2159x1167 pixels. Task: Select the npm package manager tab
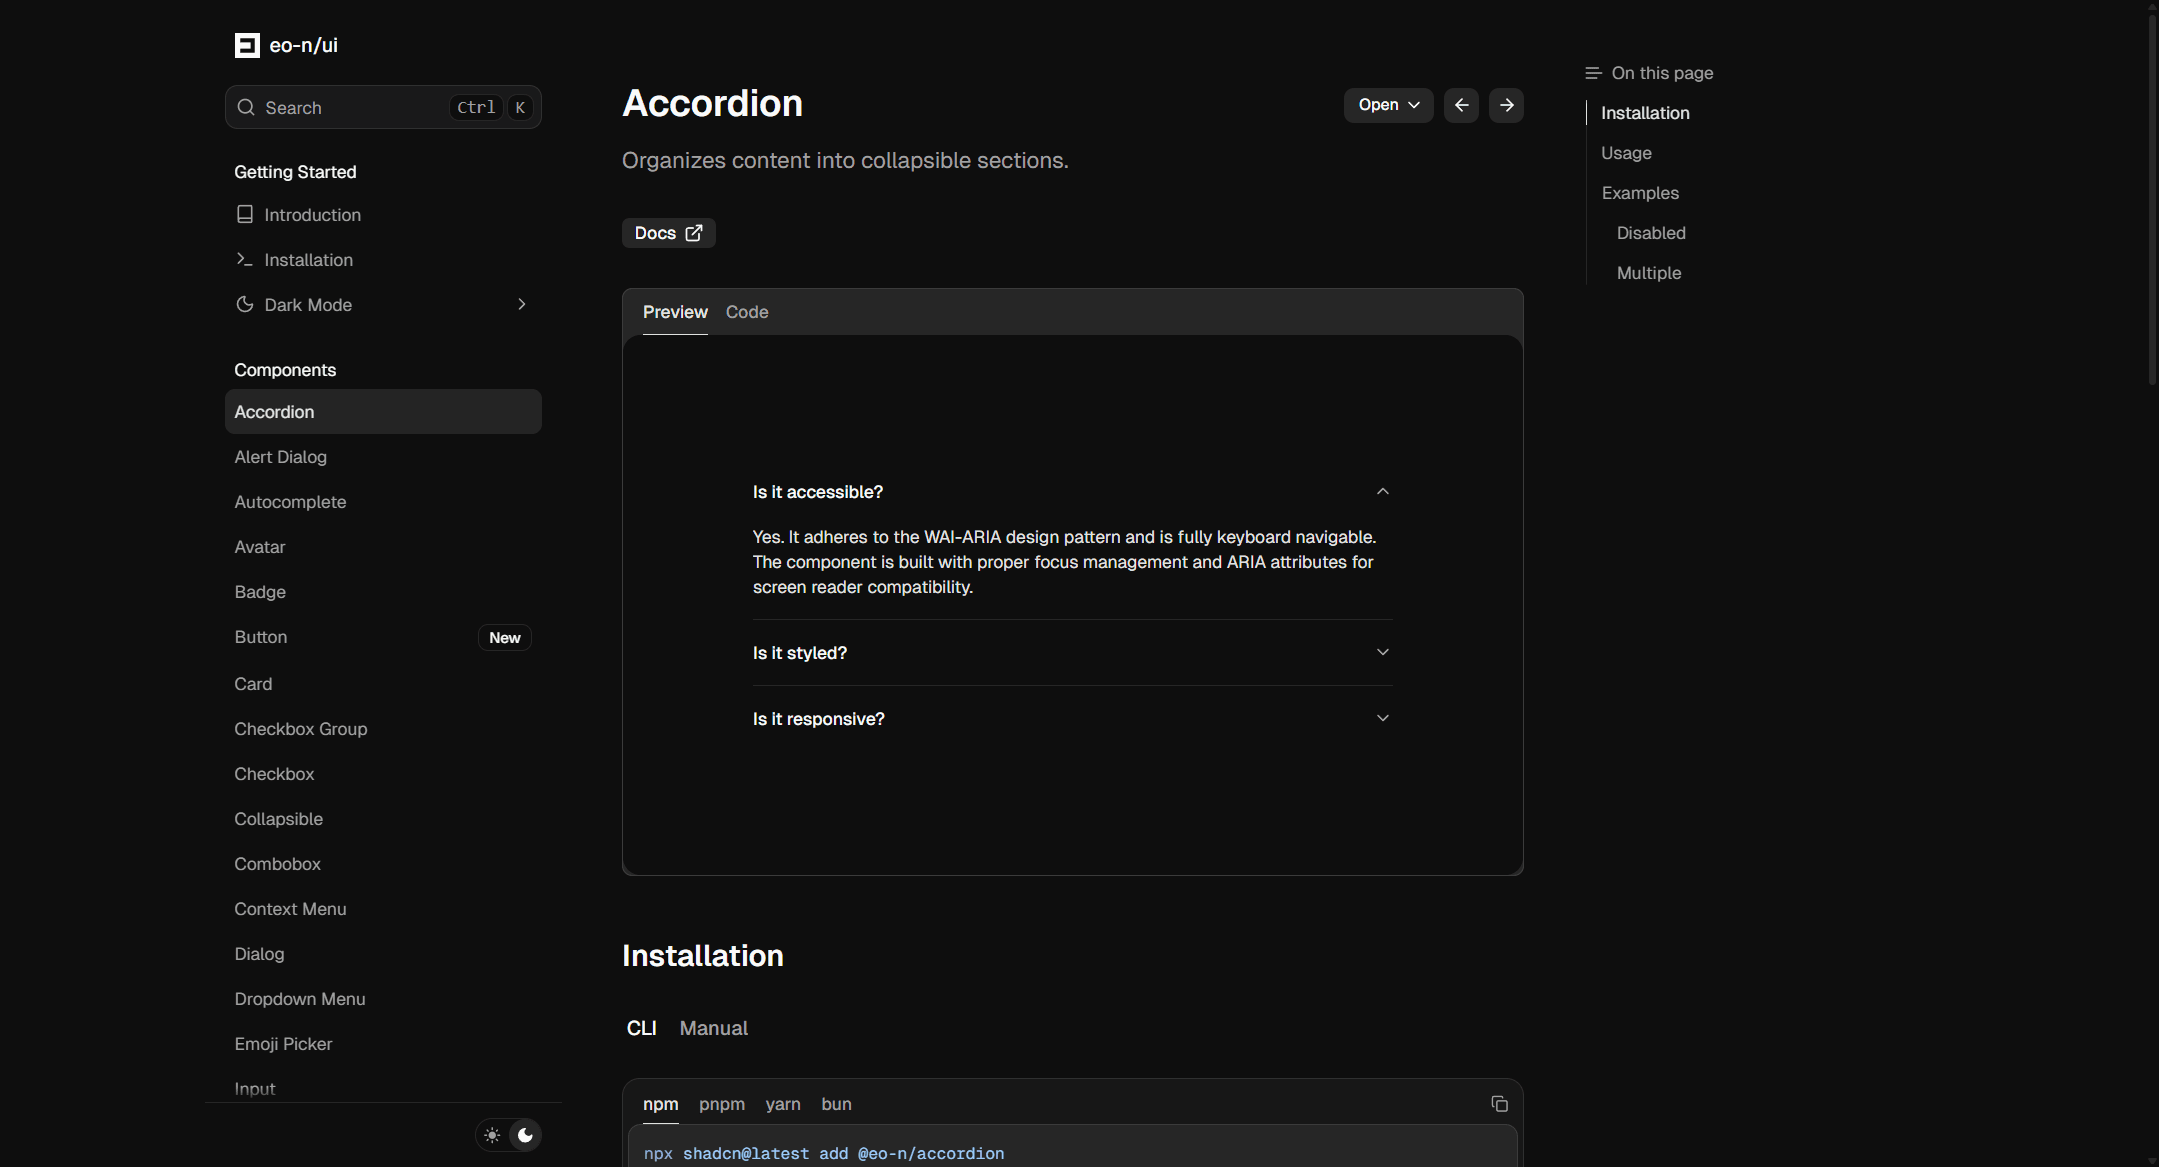[x=660, y=1104]
